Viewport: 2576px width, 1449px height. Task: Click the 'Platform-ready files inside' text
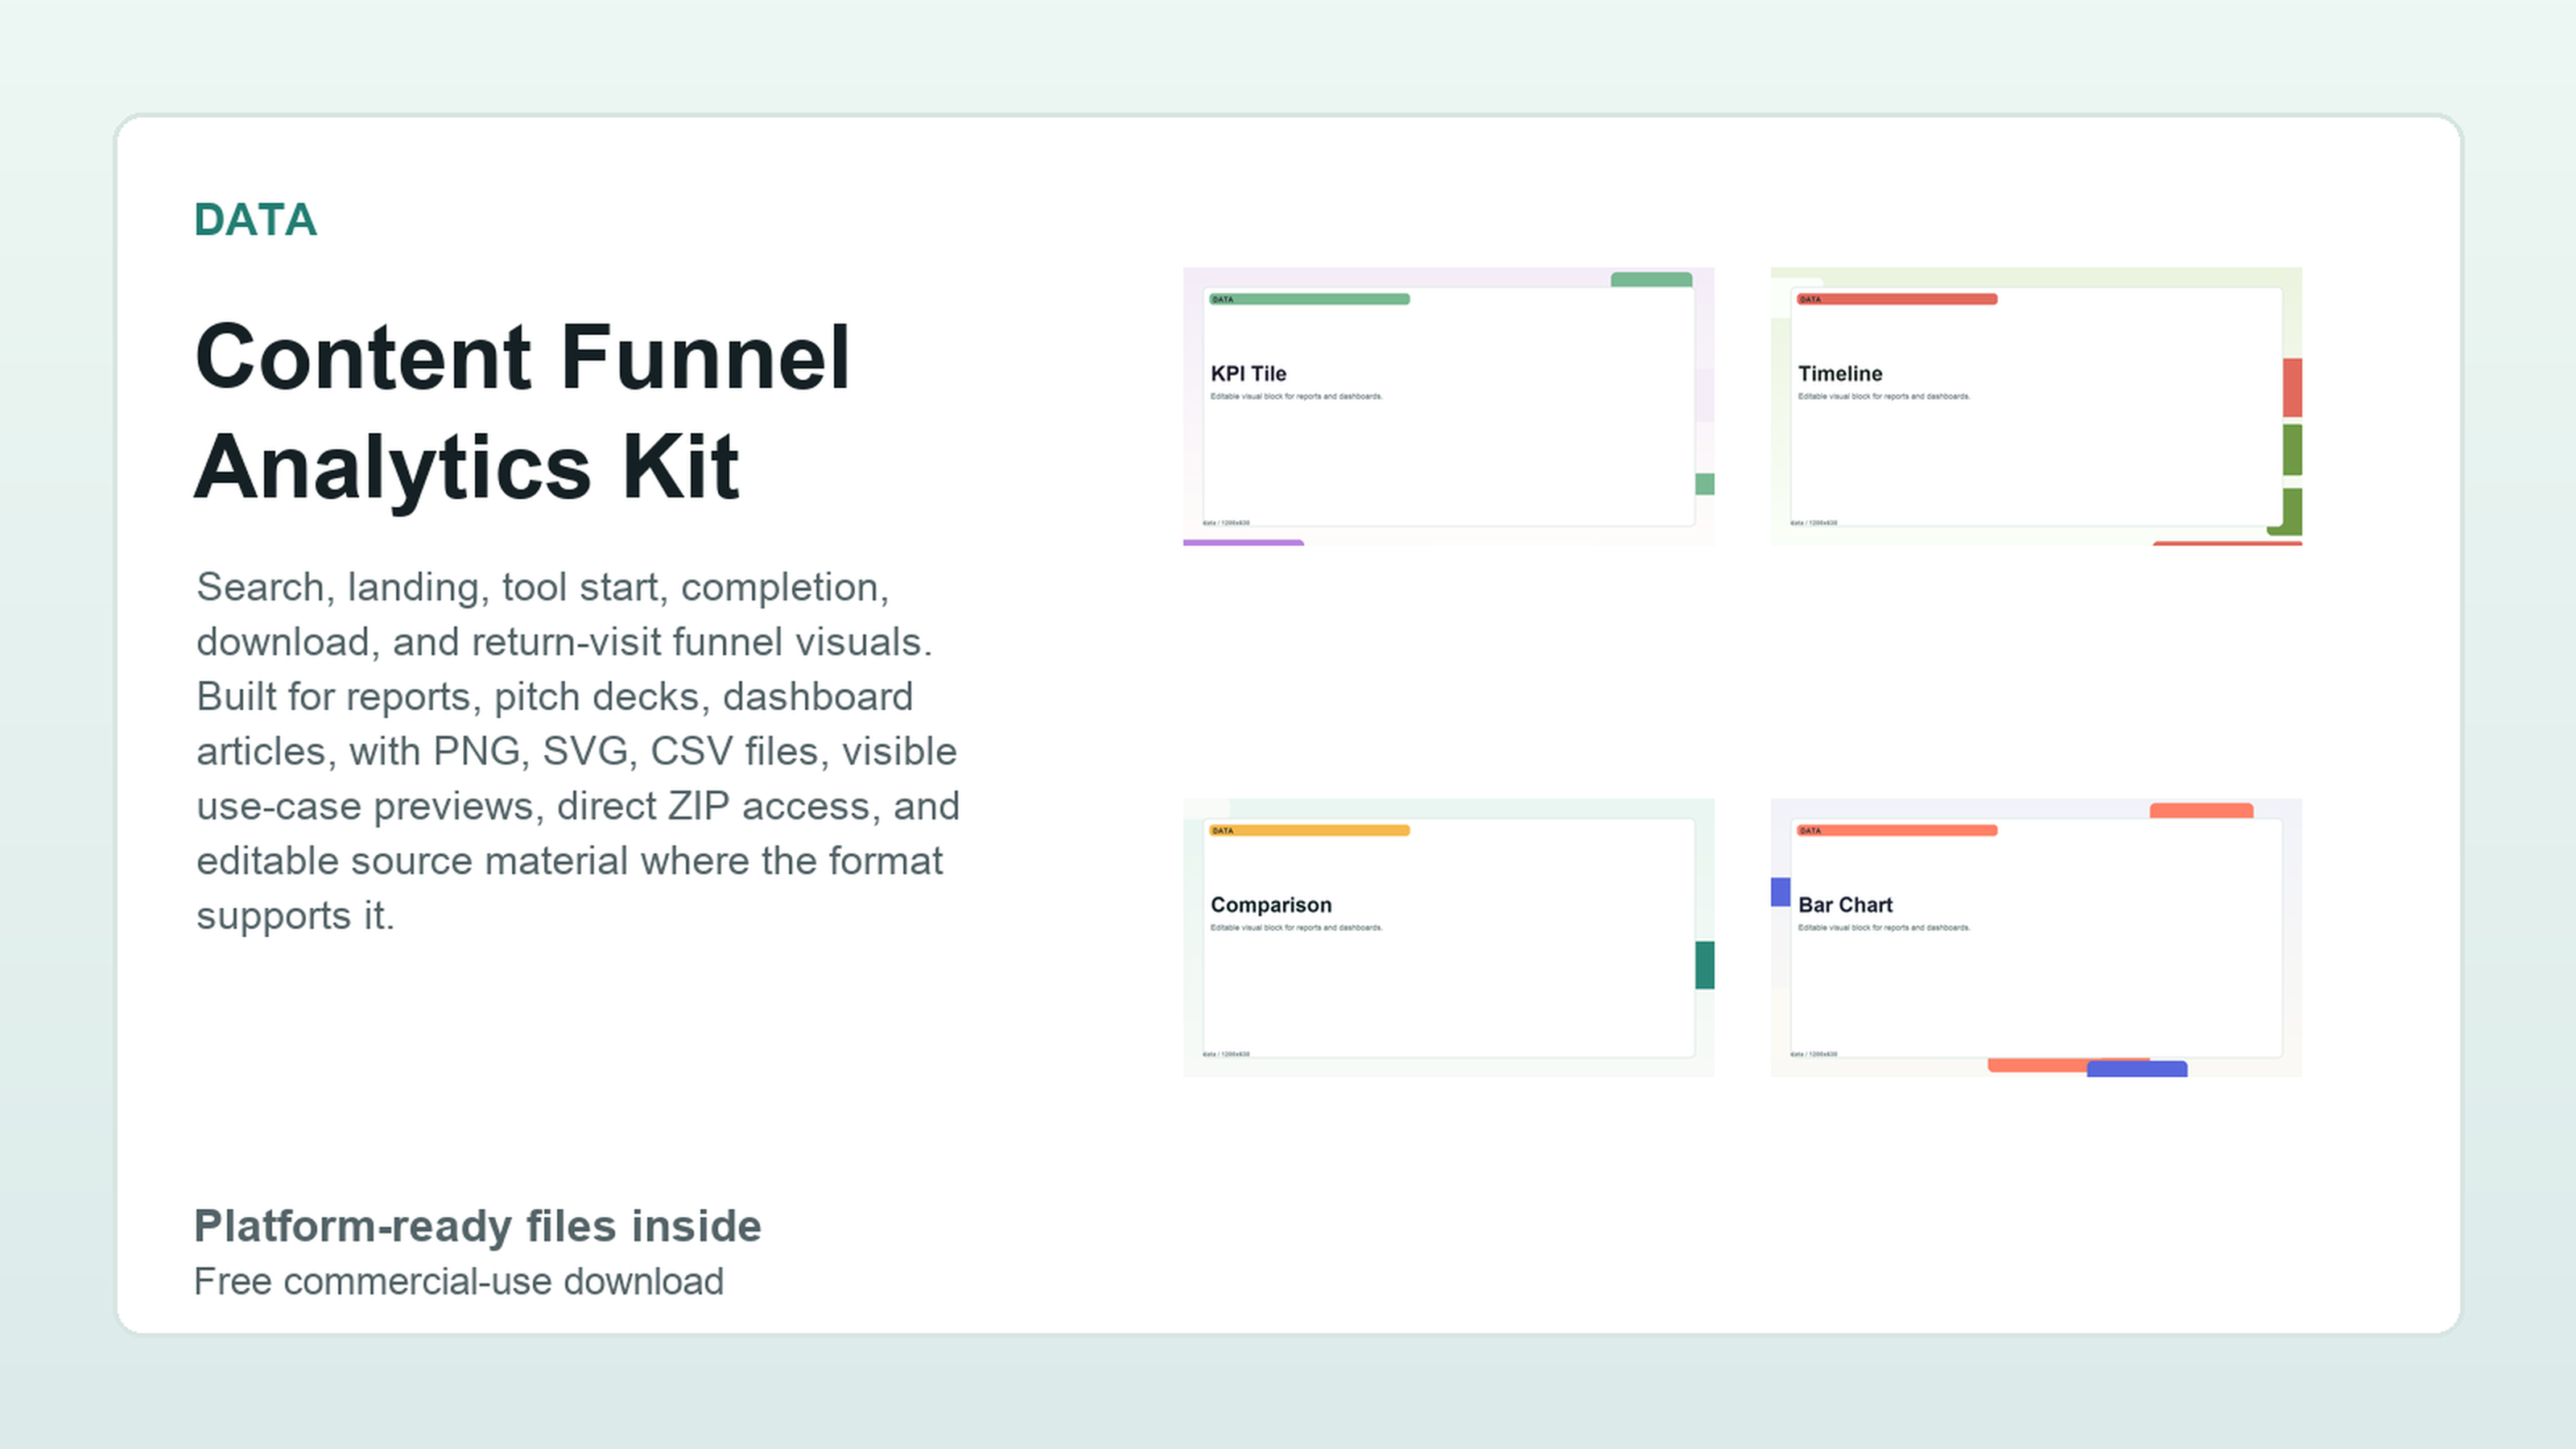click(x=477, y=1226)
